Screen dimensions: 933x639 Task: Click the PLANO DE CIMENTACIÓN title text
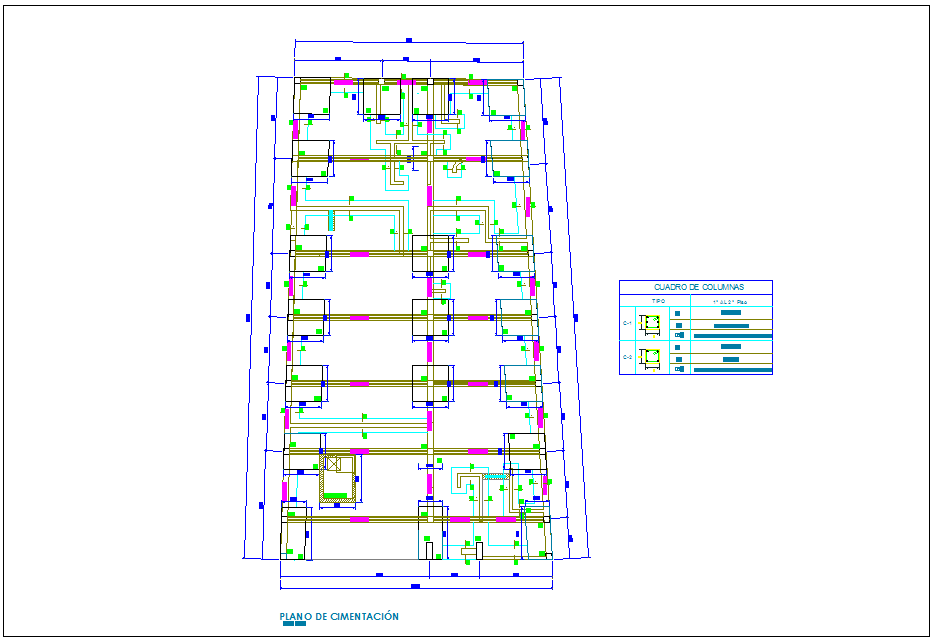pyautogui.click(x=340, y=614)
